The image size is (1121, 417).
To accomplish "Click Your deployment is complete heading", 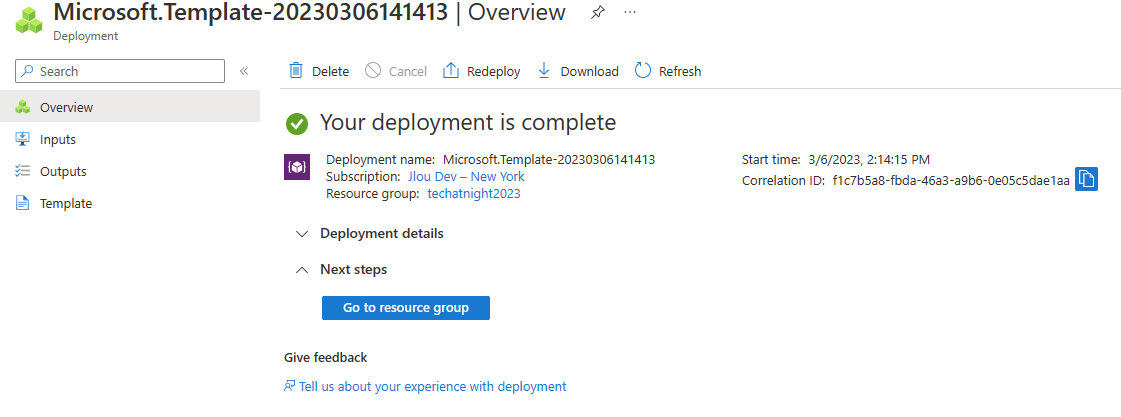I will [468, 122].
